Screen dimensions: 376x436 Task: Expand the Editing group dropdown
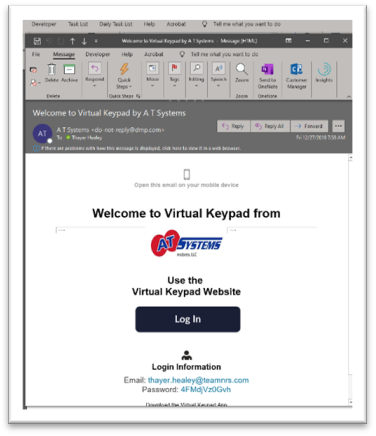[x=197, y=75]
